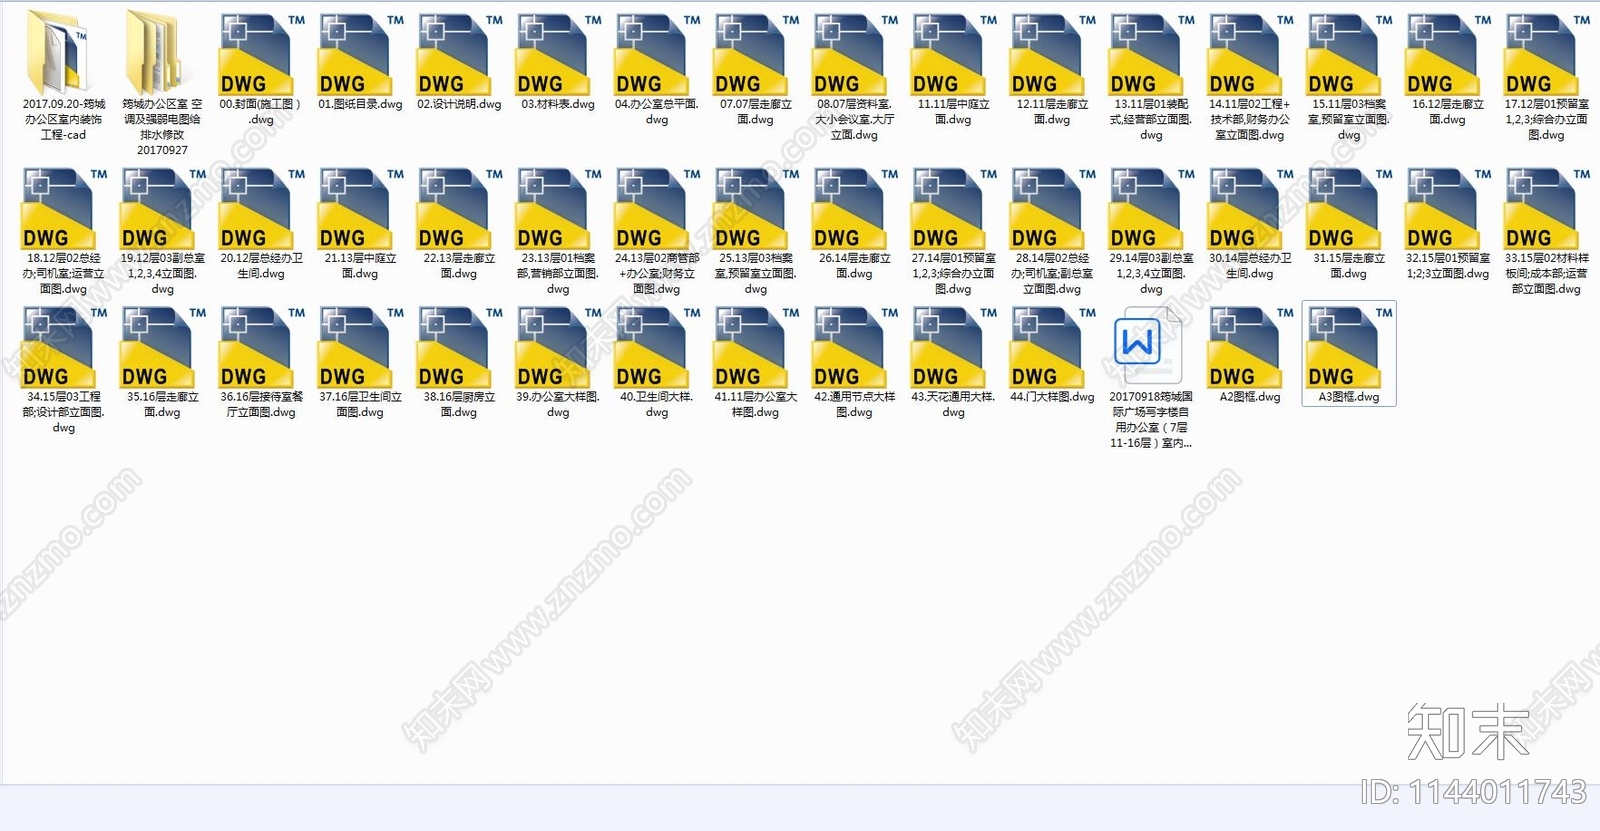Click the 34.15层03工程部;设计部立面图.dwg file name
The width and height of the screenshot is (1600, 831).
pyautogui.click(x=63, y=412)
